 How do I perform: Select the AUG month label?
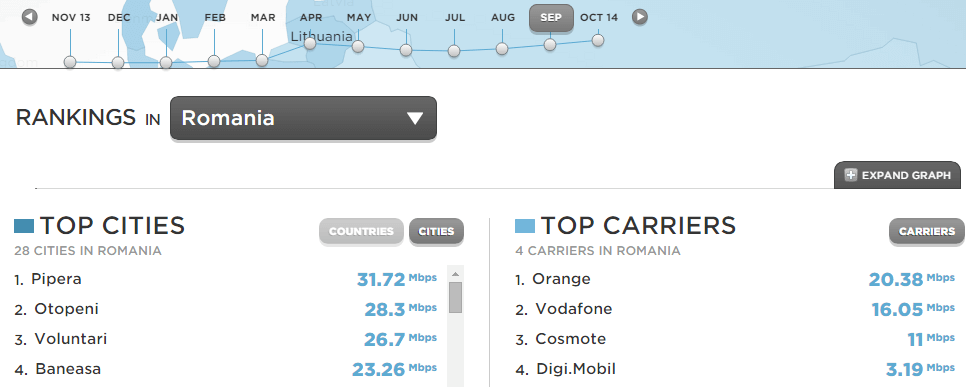pos(503,17)
